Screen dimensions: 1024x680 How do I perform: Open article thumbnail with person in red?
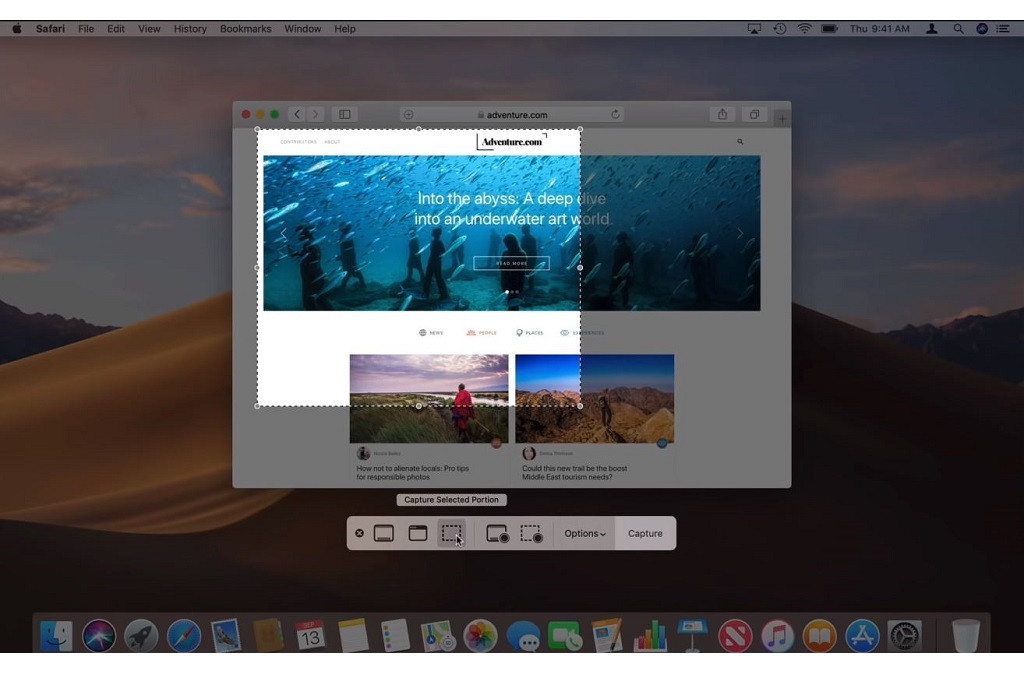(x=429, y=398)
